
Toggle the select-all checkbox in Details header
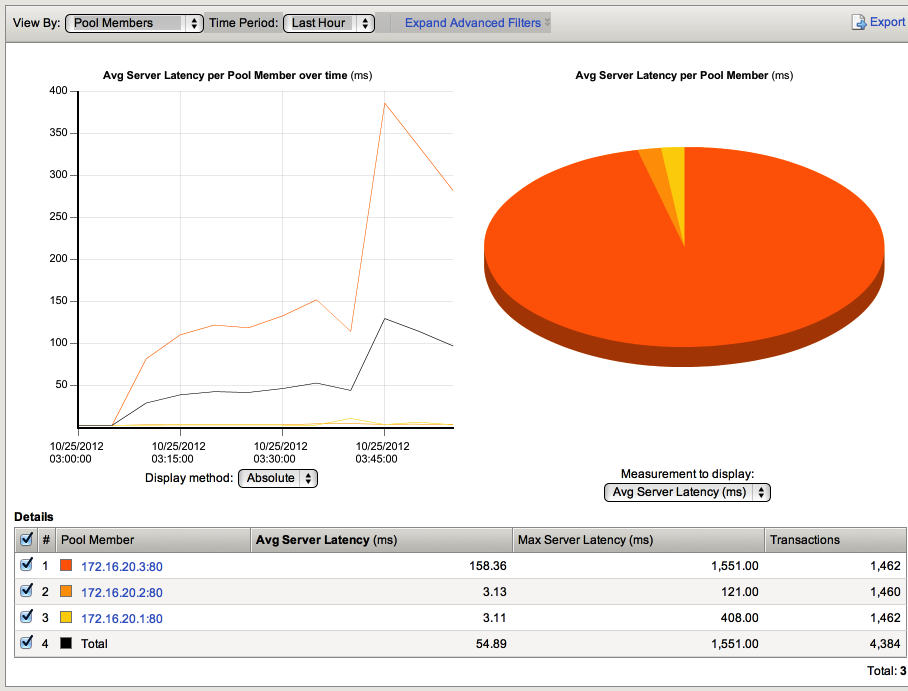pyautogui.click(x=27, y=540)
